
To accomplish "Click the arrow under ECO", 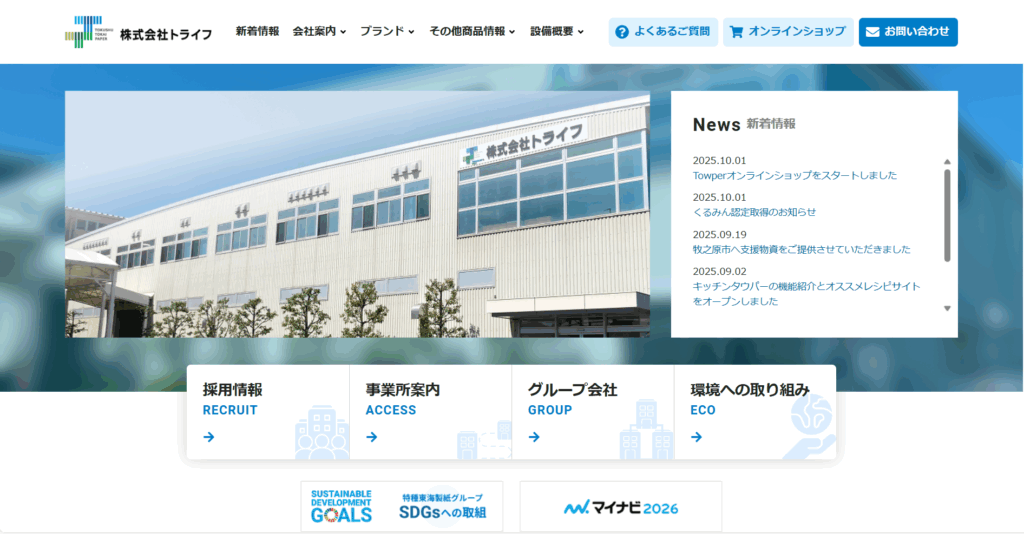I will pyautogui.click(x=696, y=437).
